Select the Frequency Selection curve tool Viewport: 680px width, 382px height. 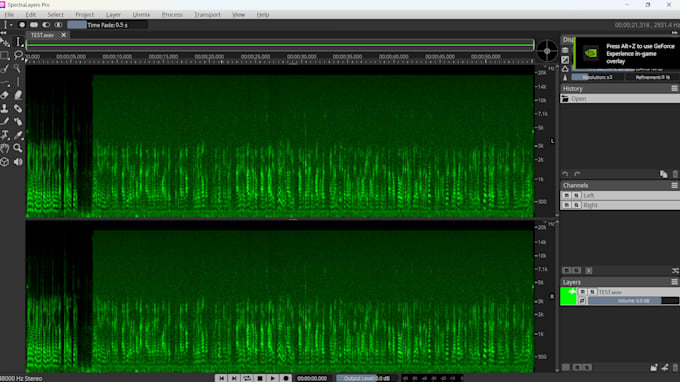coord(5,82)
